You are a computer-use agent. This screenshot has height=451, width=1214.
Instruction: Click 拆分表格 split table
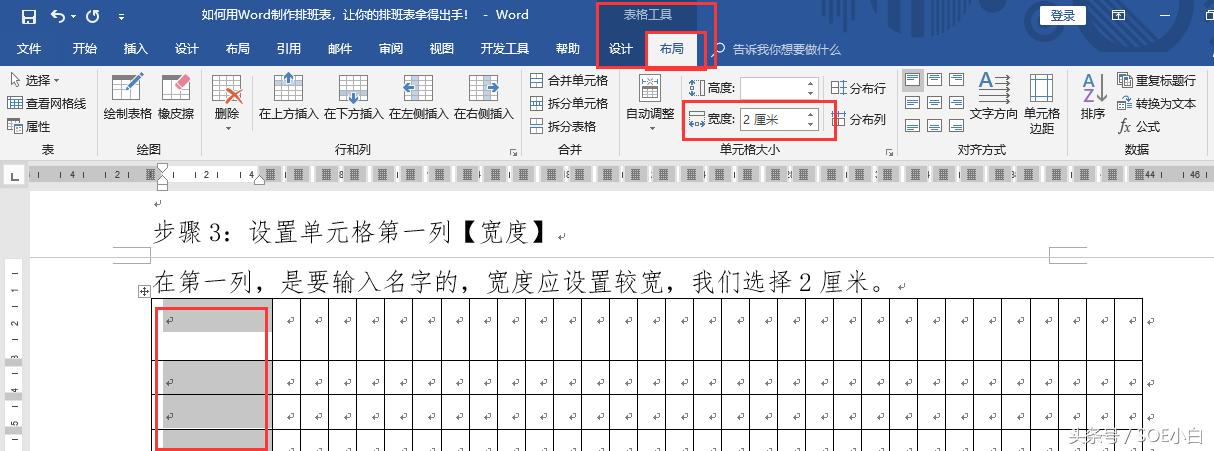coord(562,126)
